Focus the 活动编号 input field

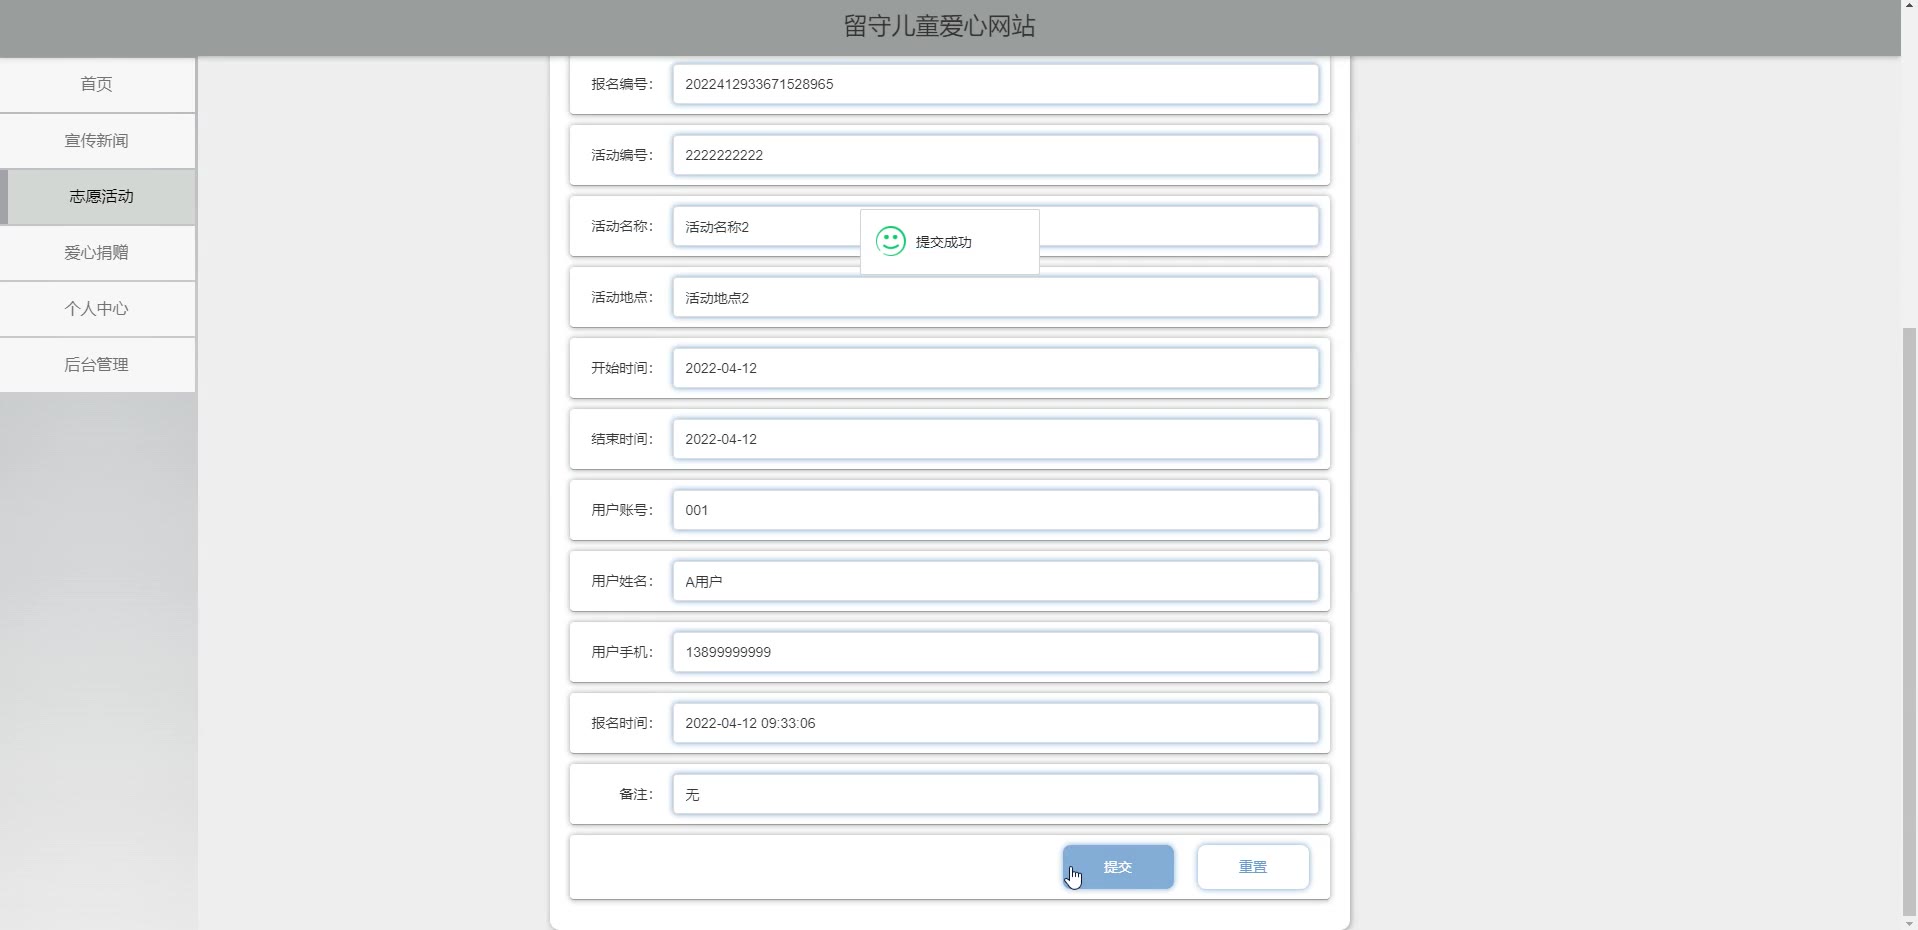click(x=995, y=155)
